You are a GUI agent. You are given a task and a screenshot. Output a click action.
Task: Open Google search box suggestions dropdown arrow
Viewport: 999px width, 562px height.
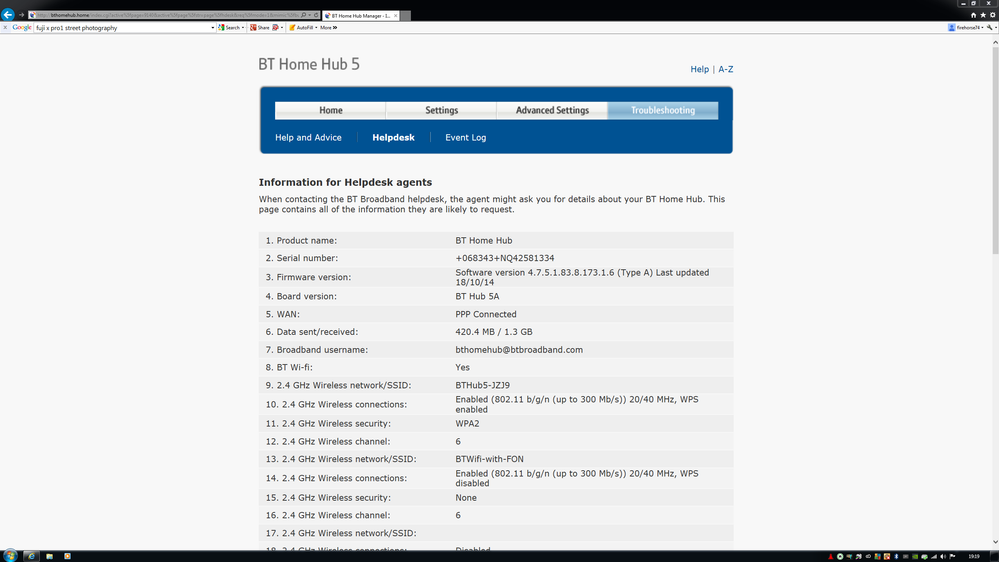[213, 28]
